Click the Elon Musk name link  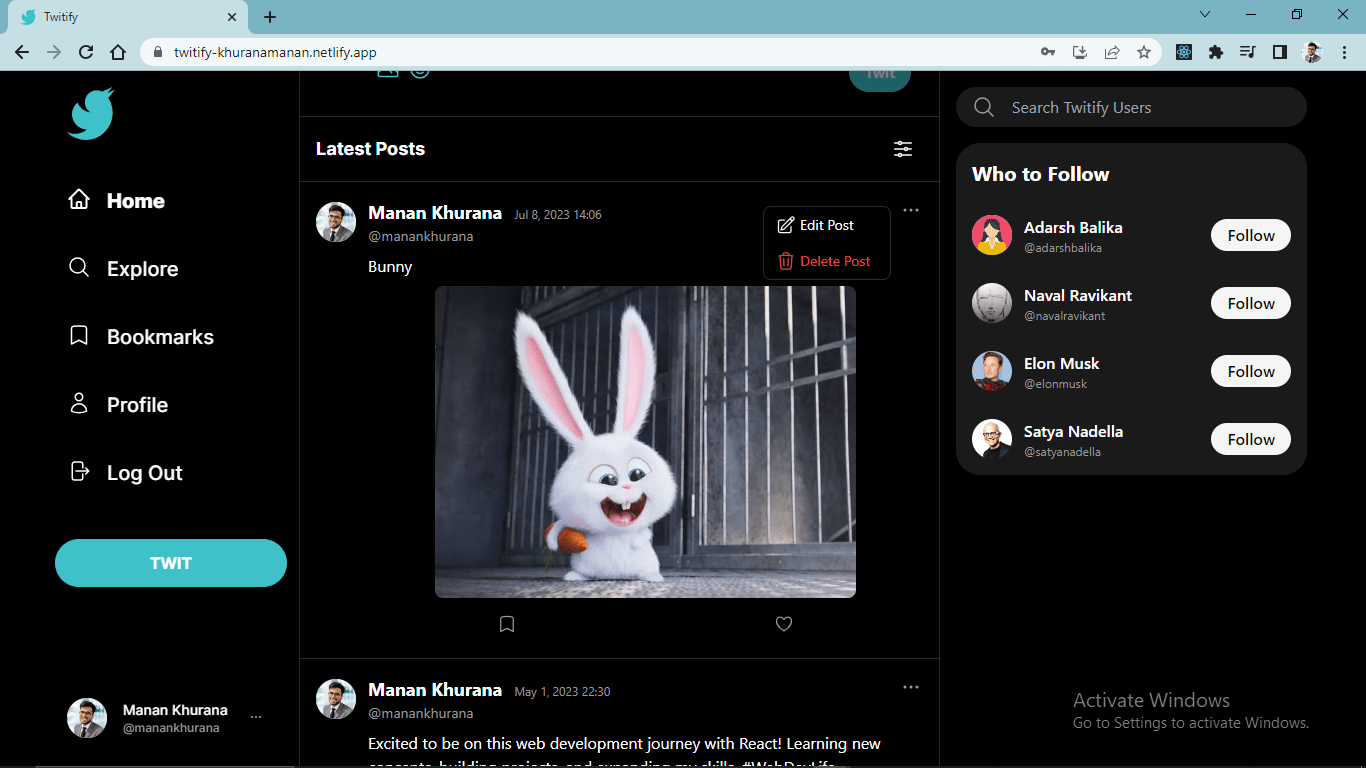[1061, 363]
